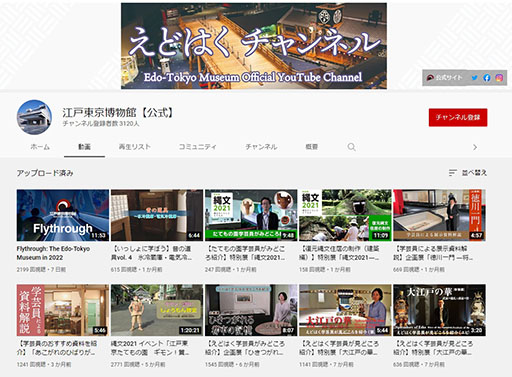The height and width of the screenshot is (377, 512).
Task: Open the Instagram icon link in banner
Action: pos(499,78)
